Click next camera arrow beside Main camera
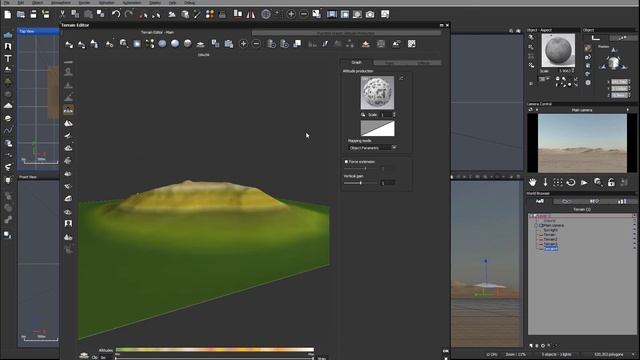Viewport: 640px width, 360px height. (x=628, y=110)
